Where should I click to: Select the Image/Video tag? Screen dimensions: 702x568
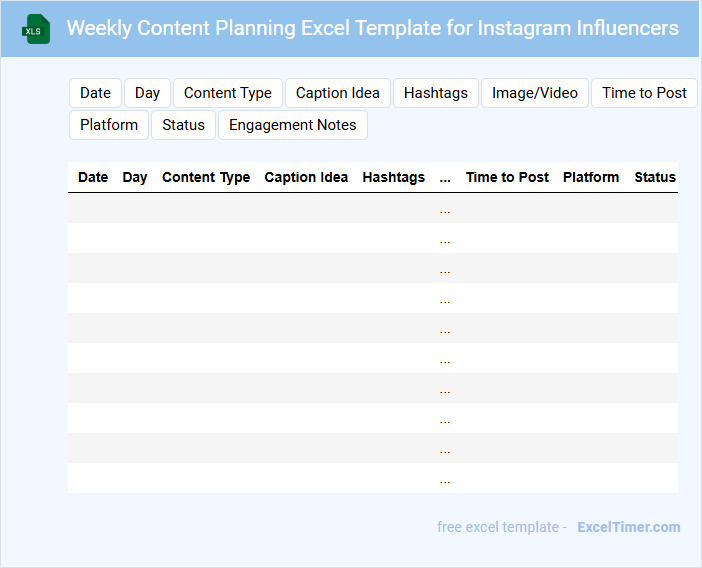[535, 93]
